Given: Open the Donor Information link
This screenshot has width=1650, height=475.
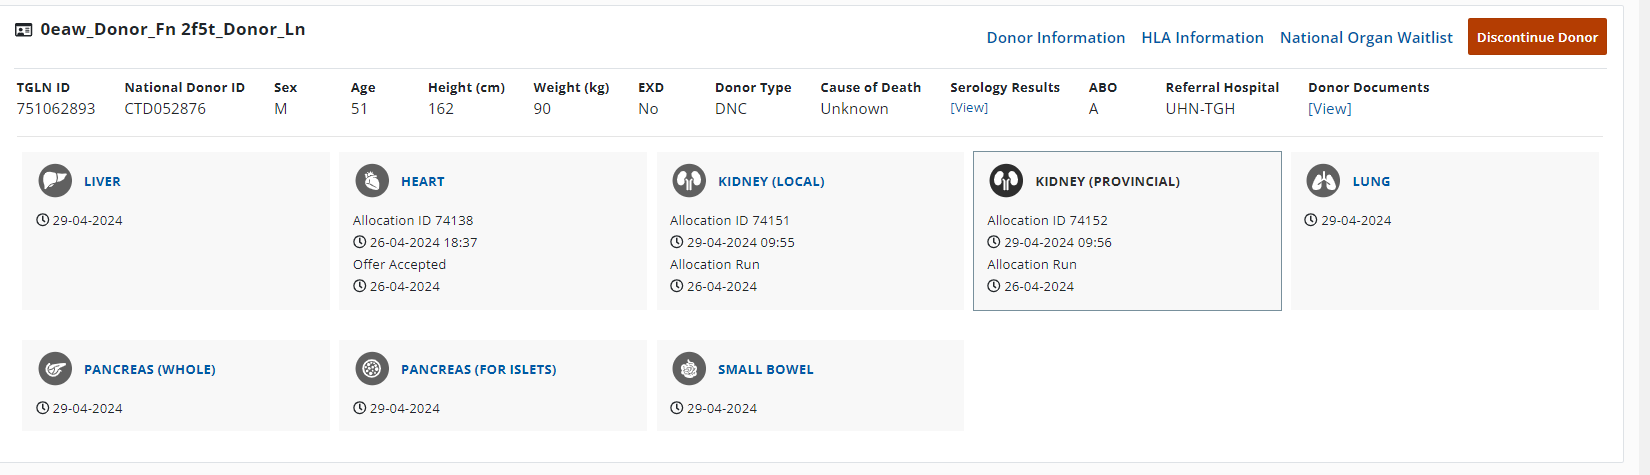Looking at the screenshot, I should coord(1056,38).
